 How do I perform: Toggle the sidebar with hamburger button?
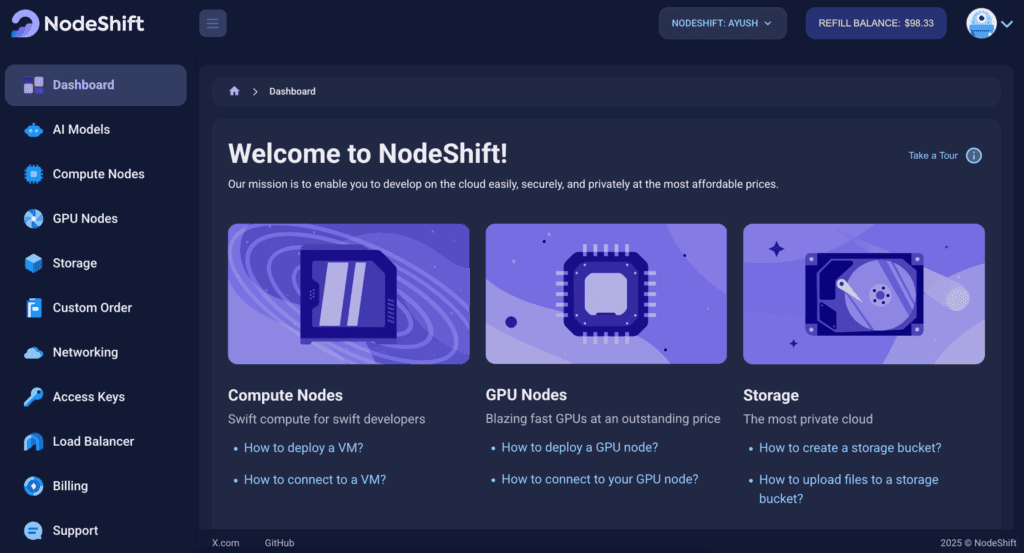[x=213, y=23]
